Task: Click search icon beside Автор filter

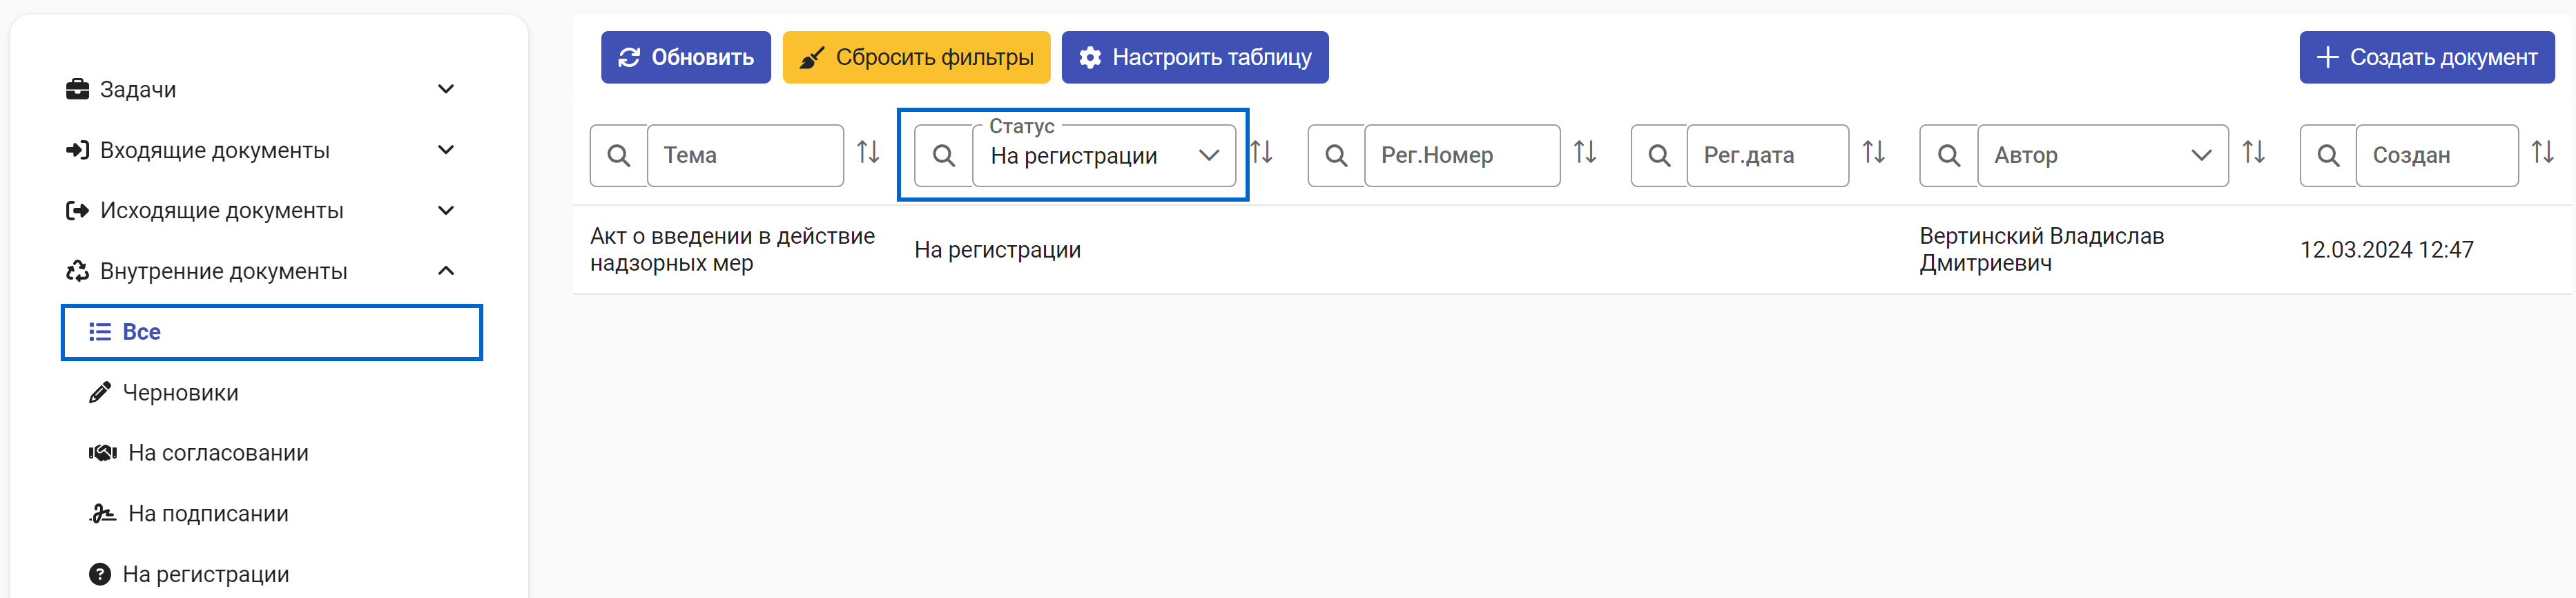Action: pyautogui.click(x=1948, y=155)
